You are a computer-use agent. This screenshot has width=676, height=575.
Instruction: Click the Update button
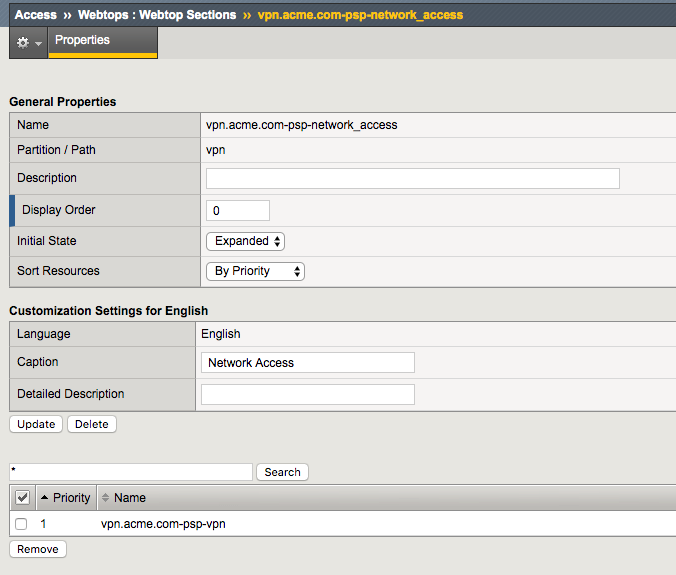coord(36,424)
